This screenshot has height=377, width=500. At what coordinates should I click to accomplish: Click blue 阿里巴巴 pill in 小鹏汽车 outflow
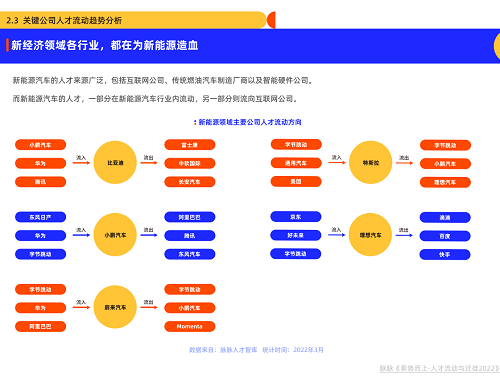190,217
